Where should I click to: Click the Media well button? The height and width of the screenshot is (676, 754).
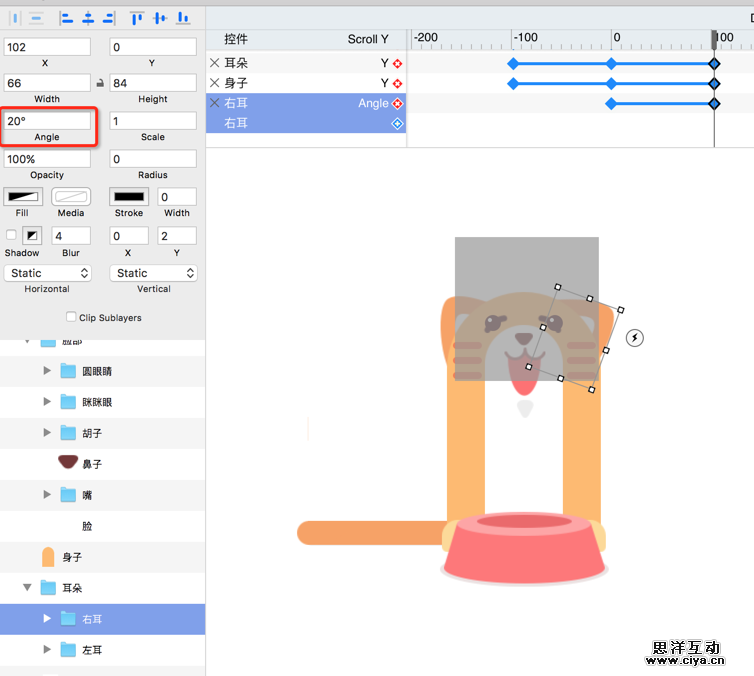(71, 197)
